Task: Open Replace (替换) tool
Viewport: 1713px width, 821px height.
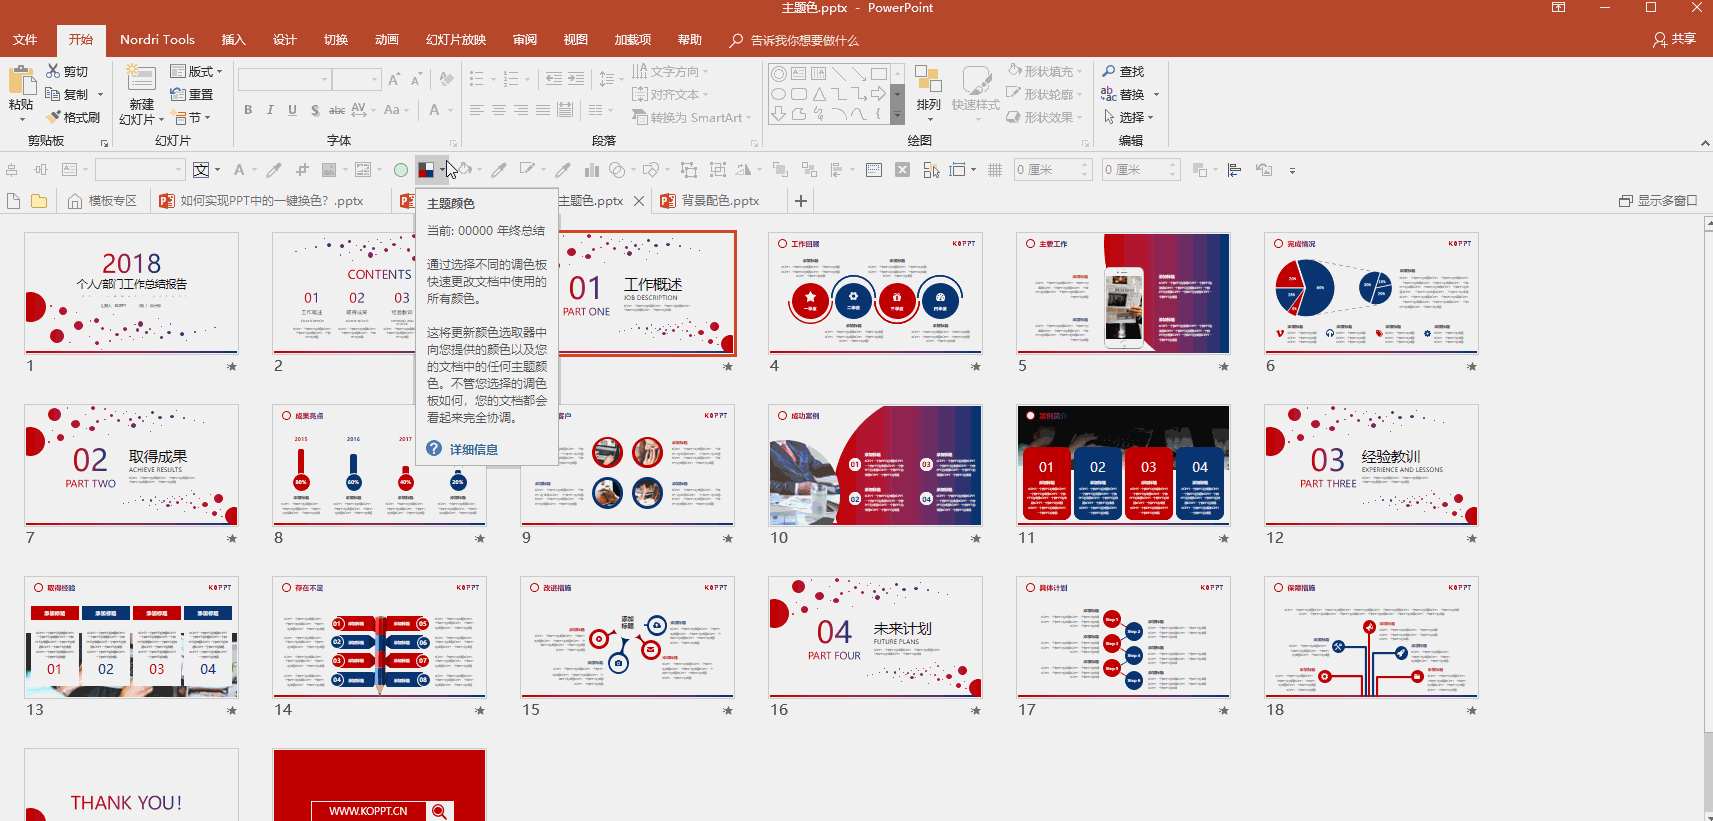Action: click(x=1123, y=95)
